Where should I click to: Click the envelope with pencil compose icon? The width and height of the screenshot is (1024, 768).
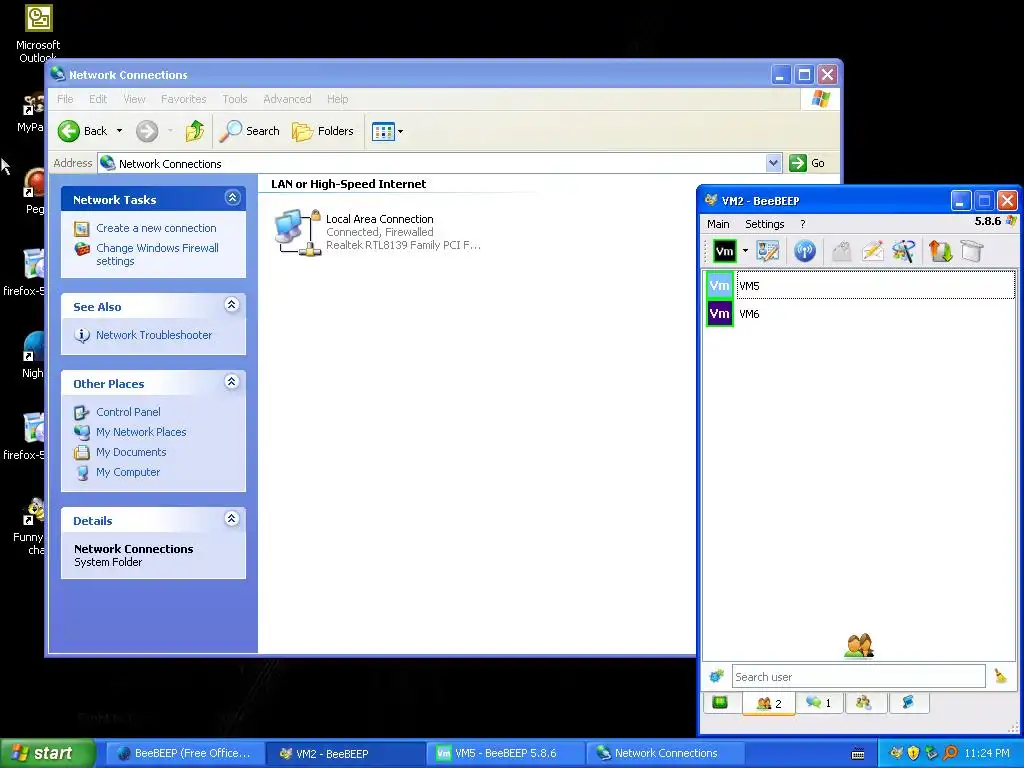pyautogui.click(x=872, y=251)
